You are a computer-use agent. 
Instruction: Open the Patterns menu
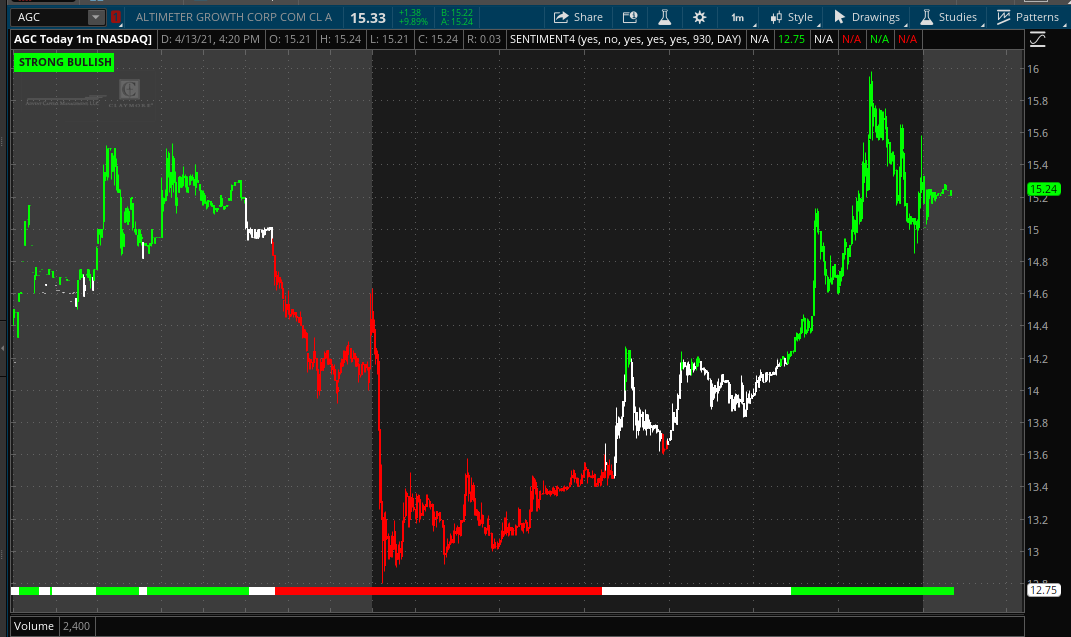click(1028, 17)
